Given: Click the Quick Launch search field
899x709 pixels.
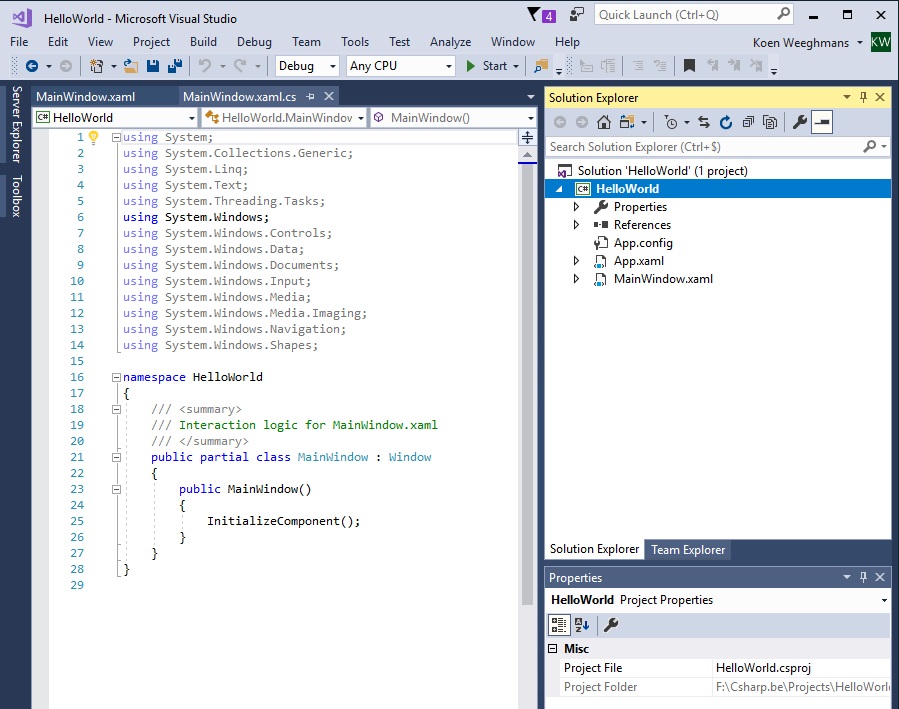Looking at the screenshot, I should pos(694,15).
